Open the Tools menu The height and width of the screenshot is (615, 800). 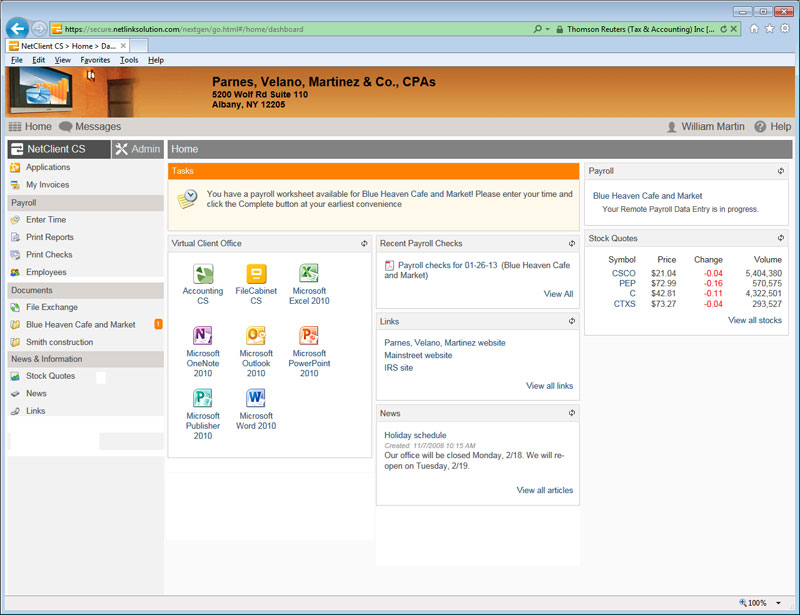click(129, 60)
